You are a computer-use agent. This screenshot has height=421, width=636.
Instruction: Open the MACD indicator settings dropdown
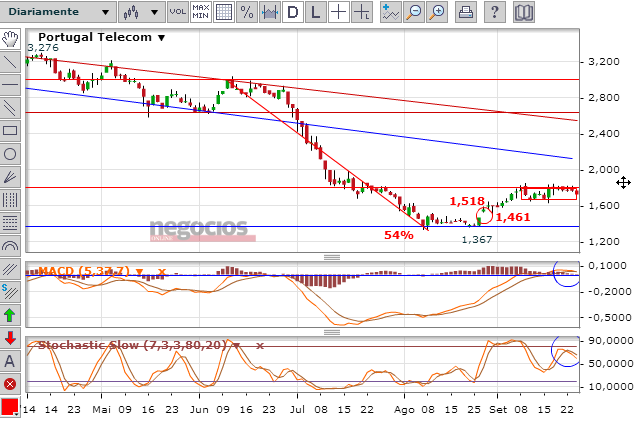click(x=140, y=272)
